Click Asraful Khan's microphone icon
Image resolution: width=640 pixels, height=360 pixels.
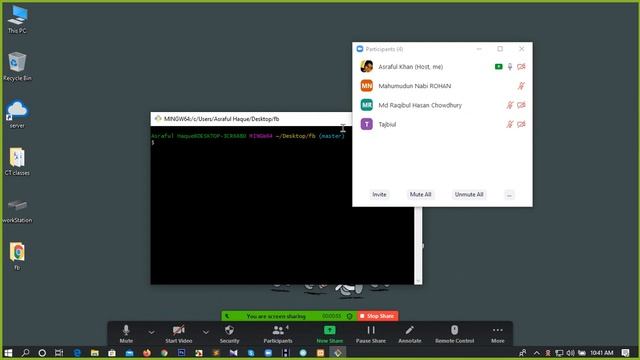coord(510,67)
